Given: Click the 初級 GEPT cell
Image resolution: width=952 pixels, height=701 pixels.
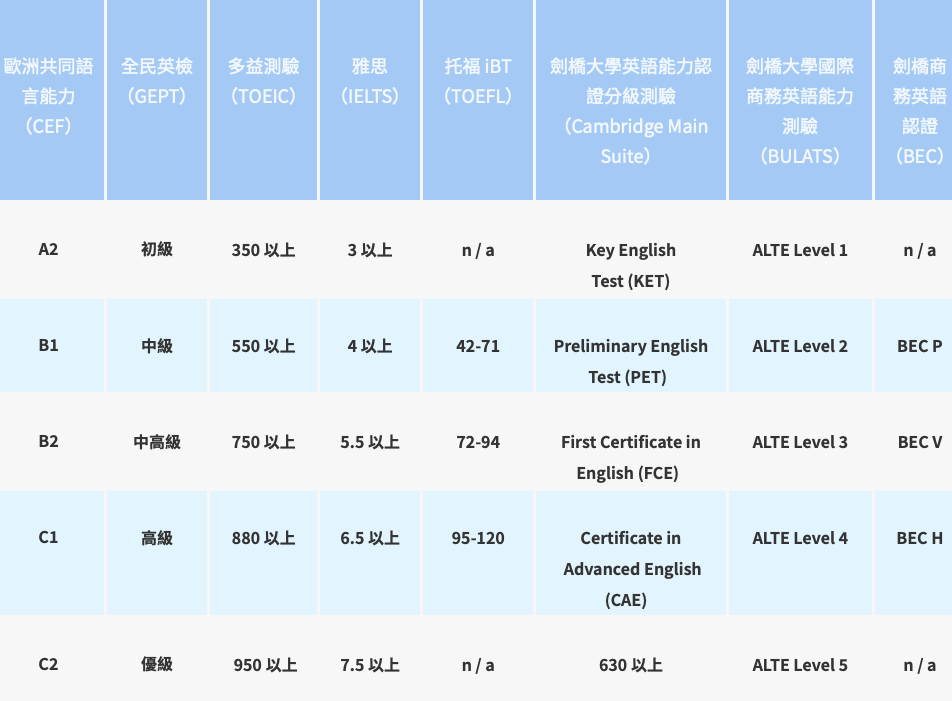Looking at the screenshot, I should pyautogui.click(x=157, y=249).
